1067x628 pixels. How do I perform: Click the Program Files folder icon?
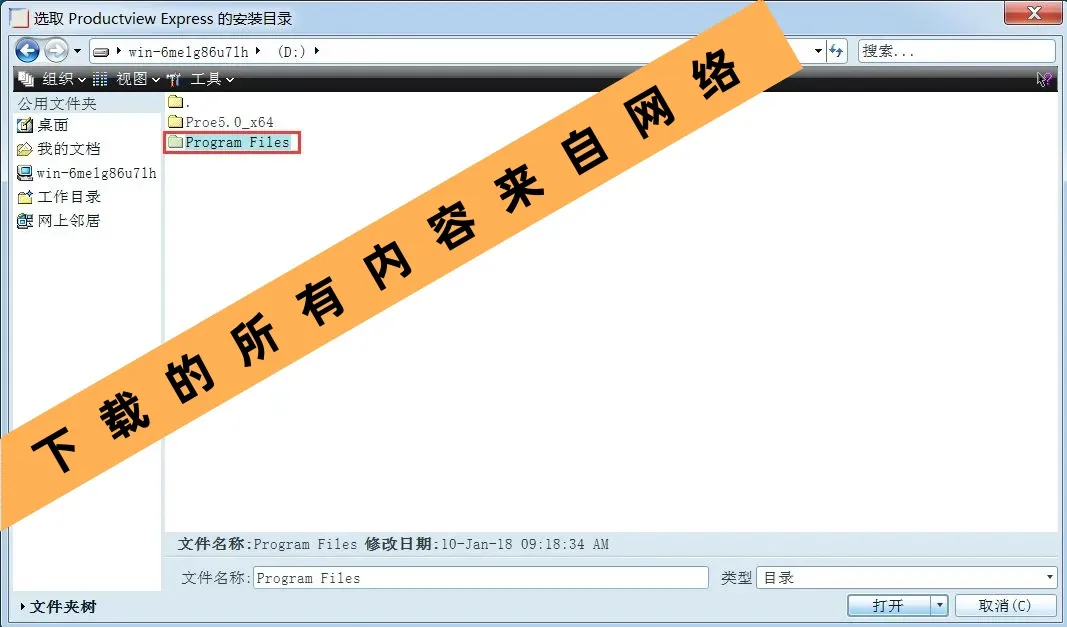(176, 142)
